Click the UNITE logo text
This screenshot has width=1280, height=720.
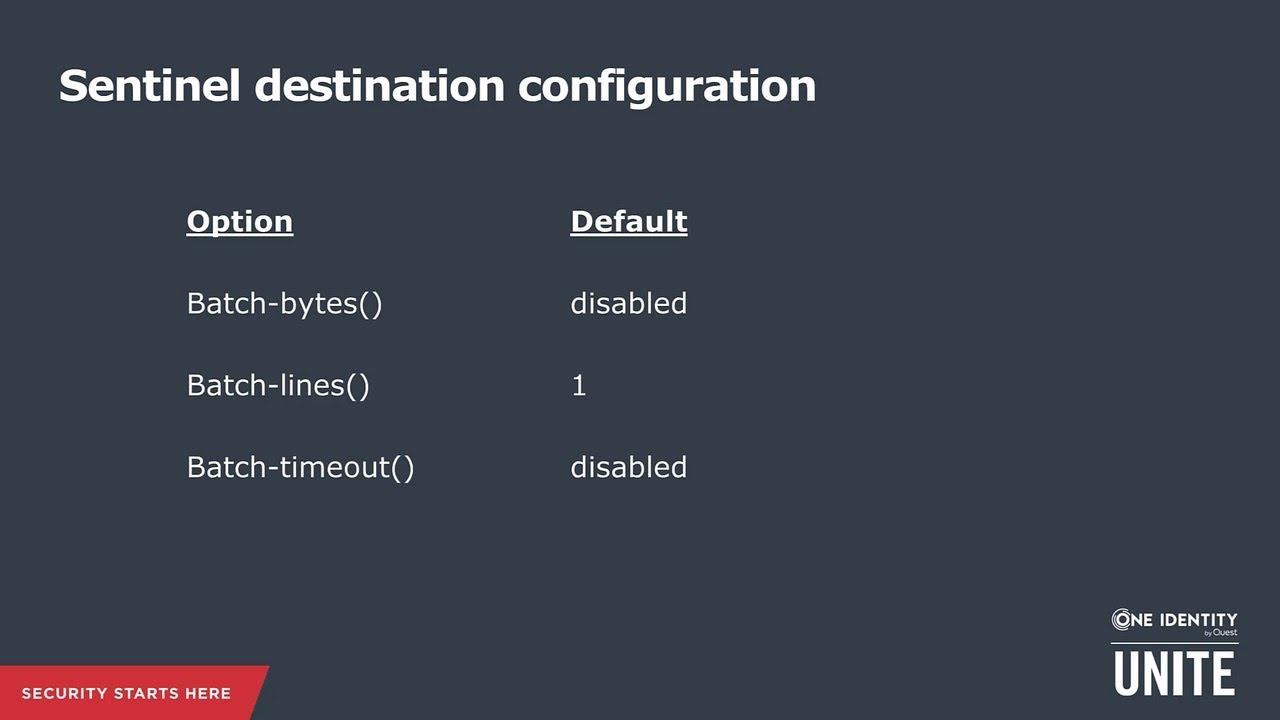coord(1174,672)
